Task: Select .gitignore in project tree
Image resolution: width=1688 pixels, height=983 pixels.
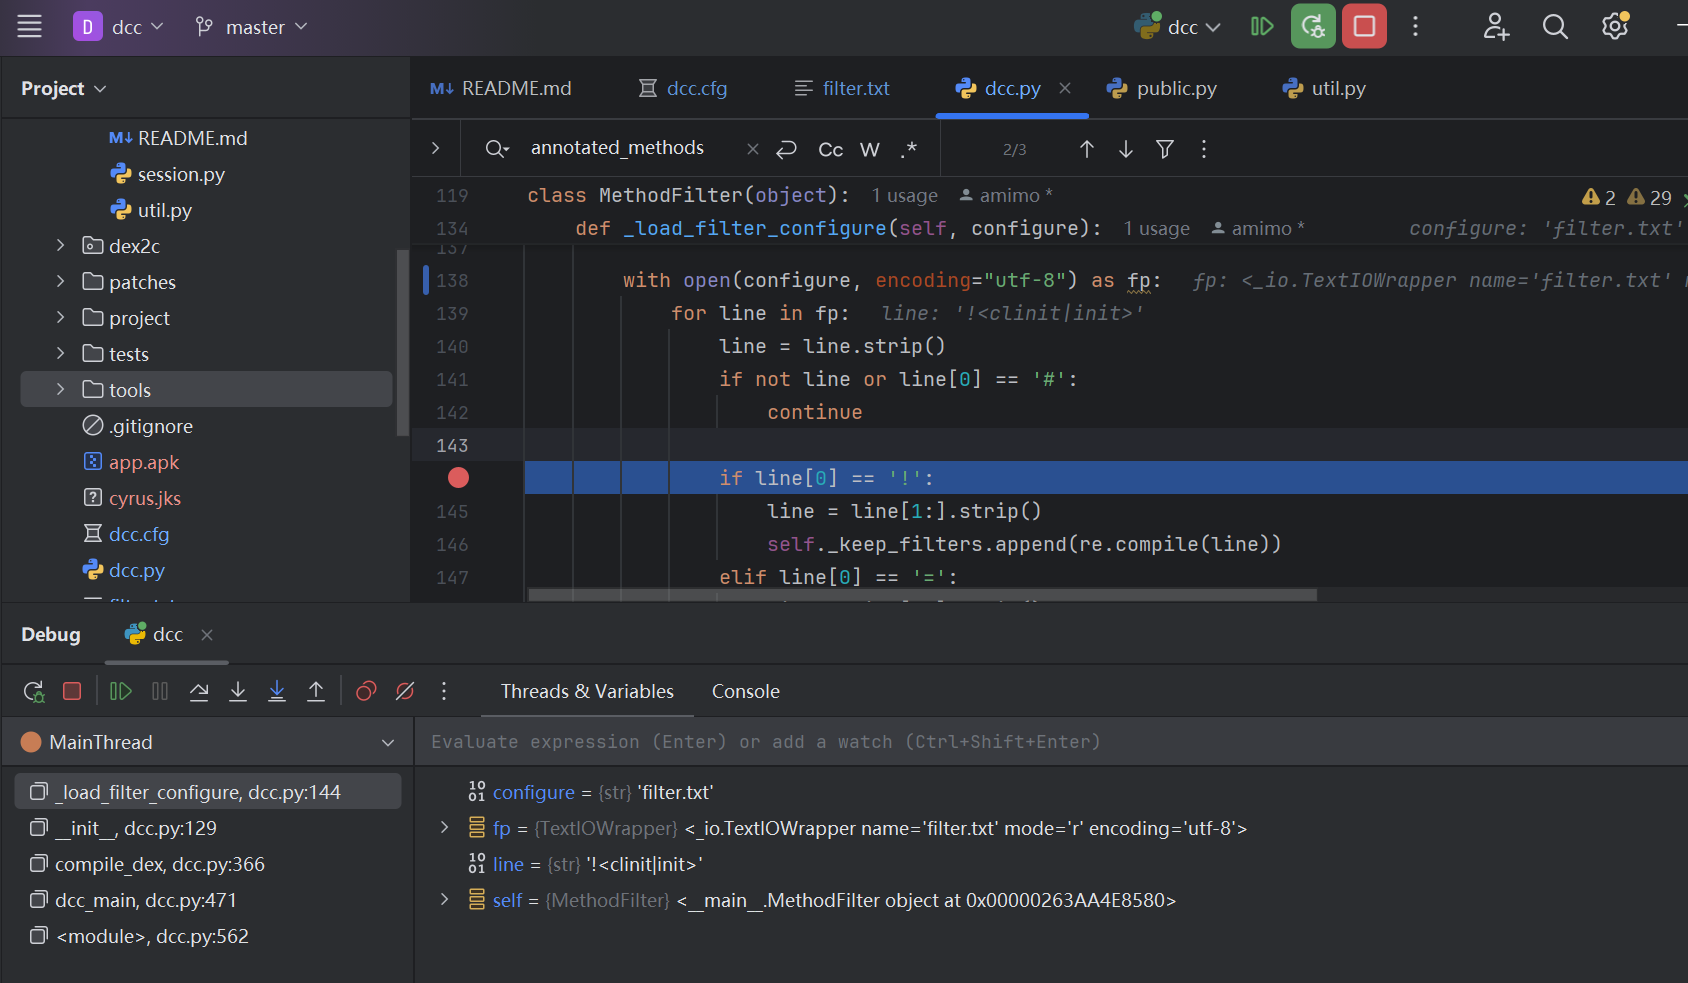Action: [x=137, y=426]
